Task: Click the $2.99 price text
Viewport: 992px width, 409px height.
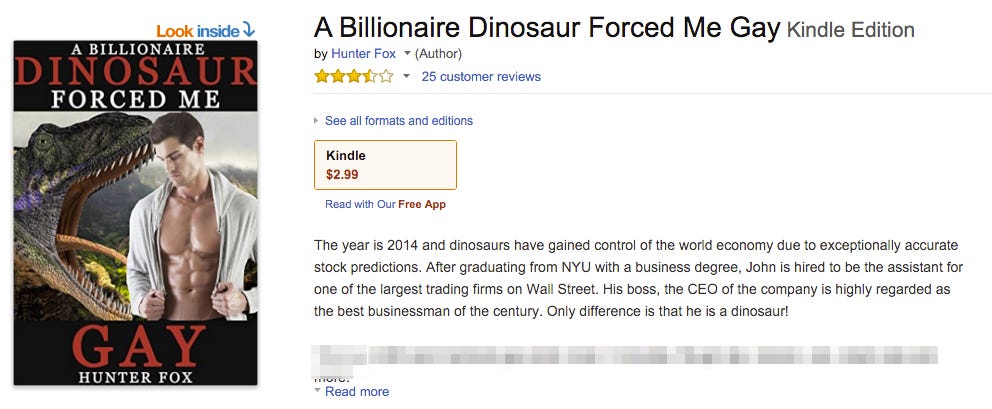Action: (342, 174)
